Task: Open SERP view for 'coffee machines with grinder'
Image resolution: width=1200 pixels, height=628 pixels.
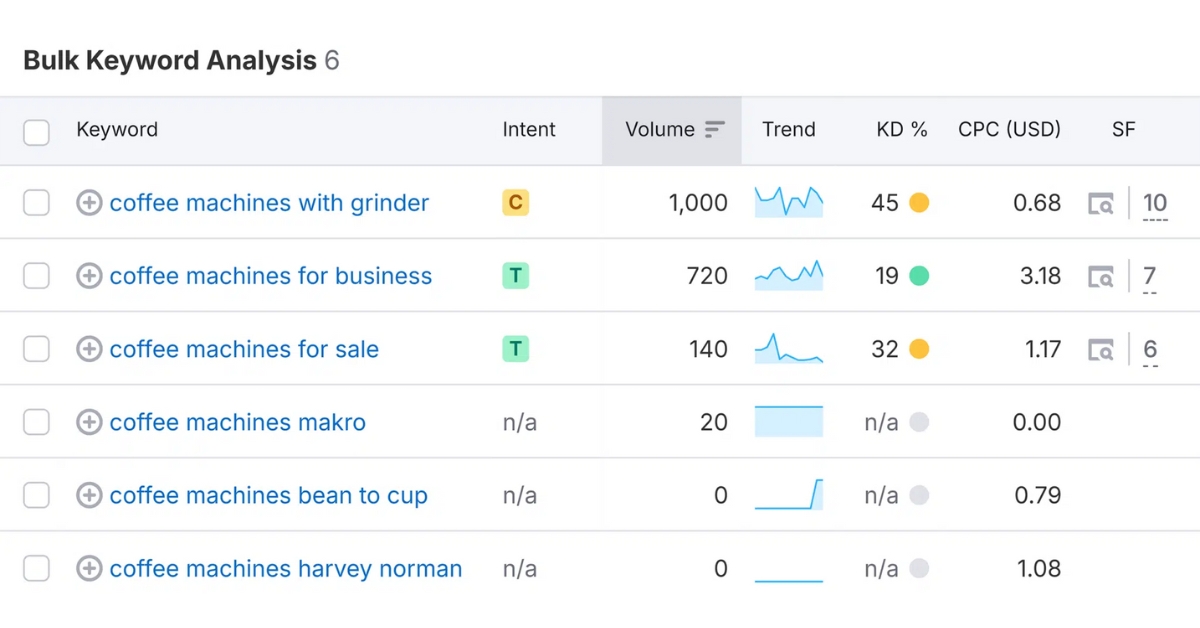Action: (1101, 204)
